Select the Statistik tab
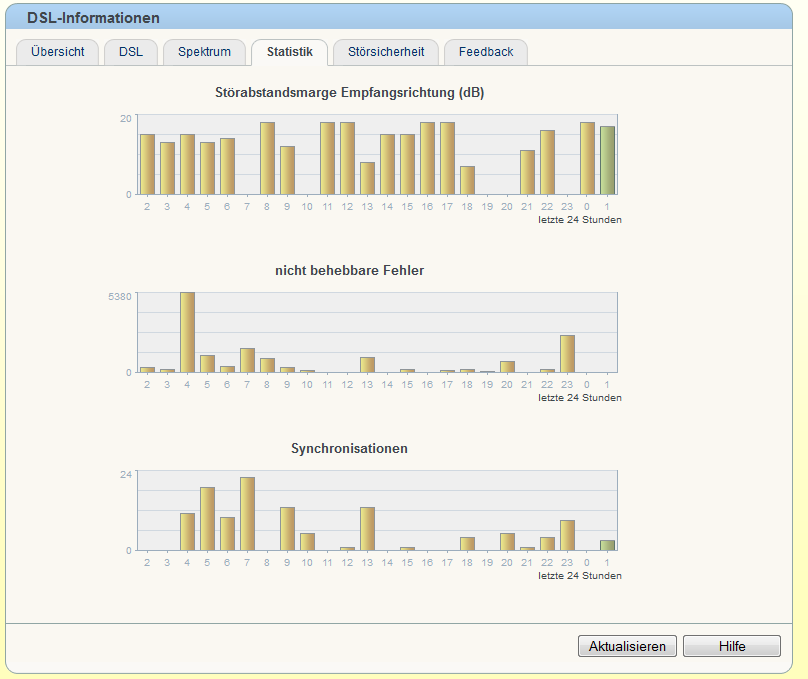 click(x=290, y=52)
